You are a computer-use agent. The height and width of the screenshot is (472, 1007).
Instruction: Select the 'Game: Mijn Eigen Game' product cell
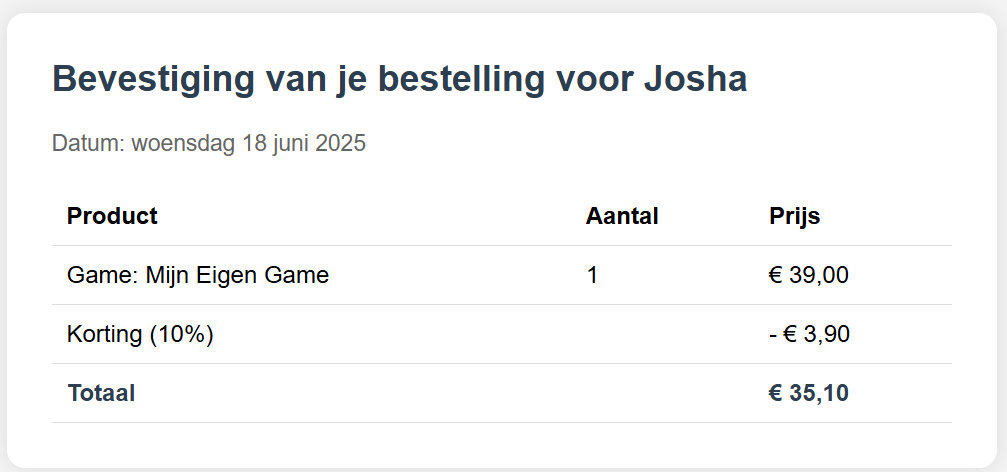(198, 275)
